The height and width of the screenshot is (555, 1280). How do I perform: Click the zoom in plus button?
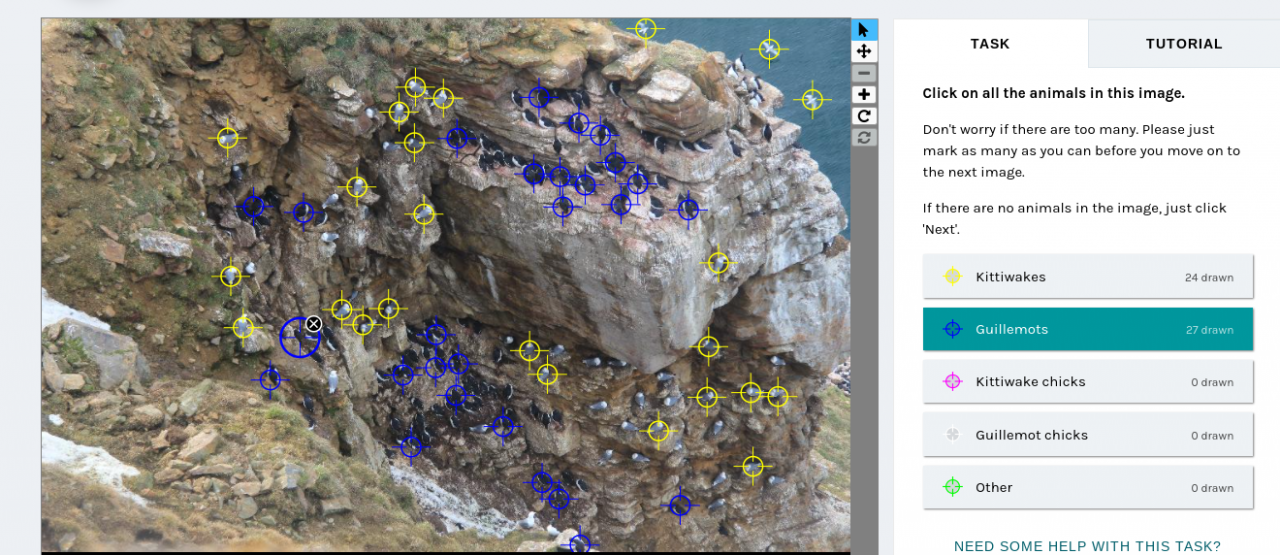(x=864, y=94)
